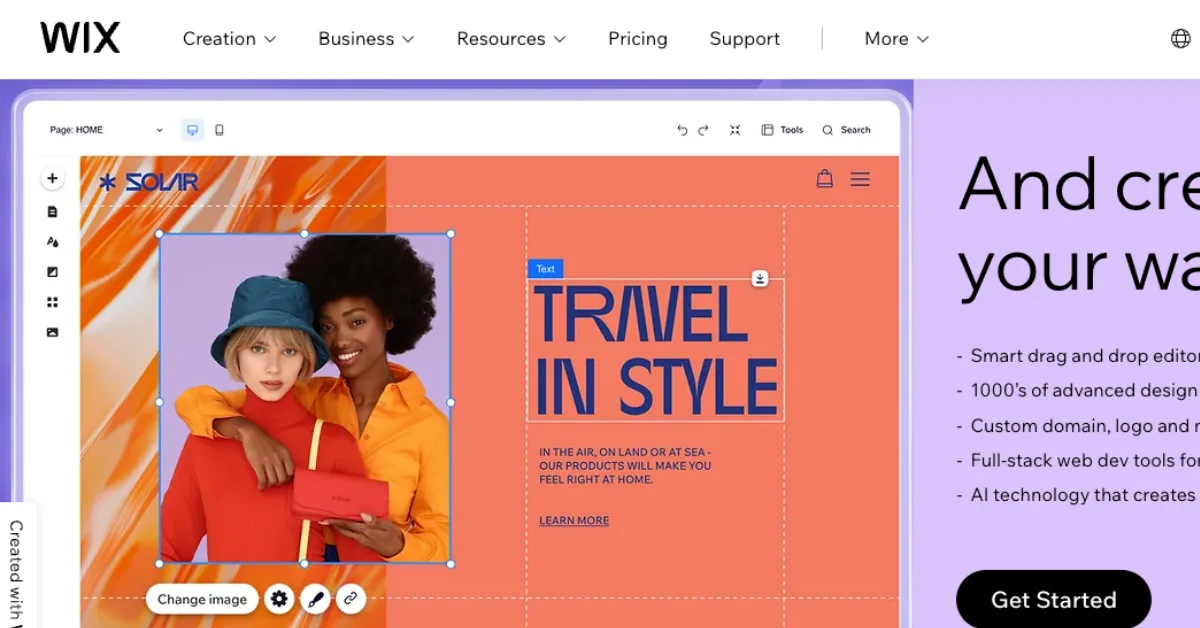Image resolution: width=1200 pixels, height=628 pixels.
Task: Open the Resources dropdown
Action: pyautogui.click(x=511, y=39)
